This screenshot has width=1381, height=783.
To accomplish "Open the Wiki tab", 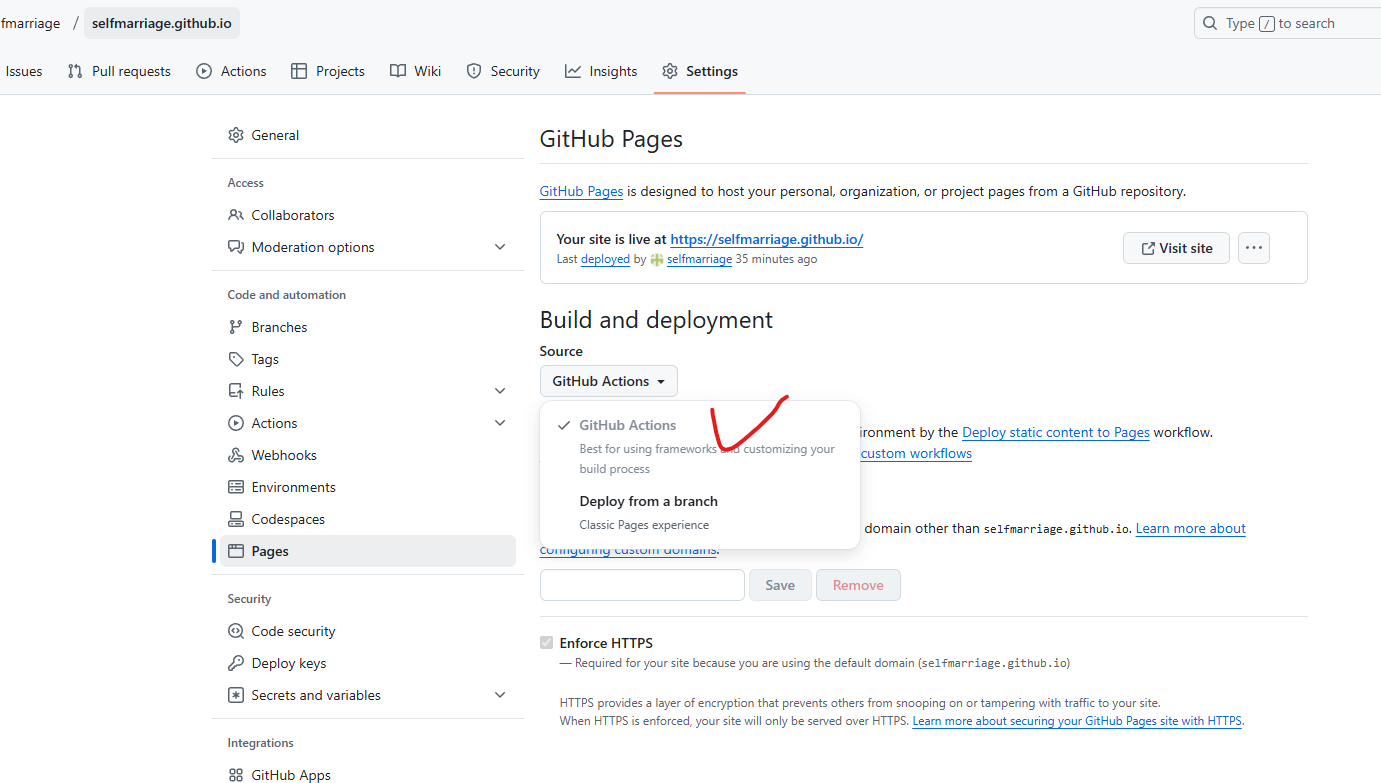I will (x=415, y=71).
